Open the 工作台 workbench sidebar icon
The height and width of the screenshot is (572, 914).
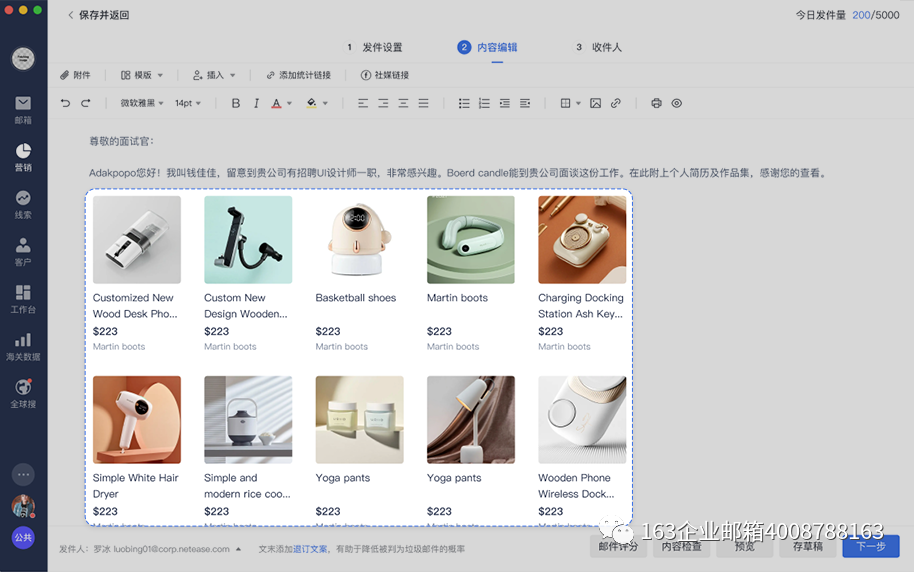tap(23, 299)
